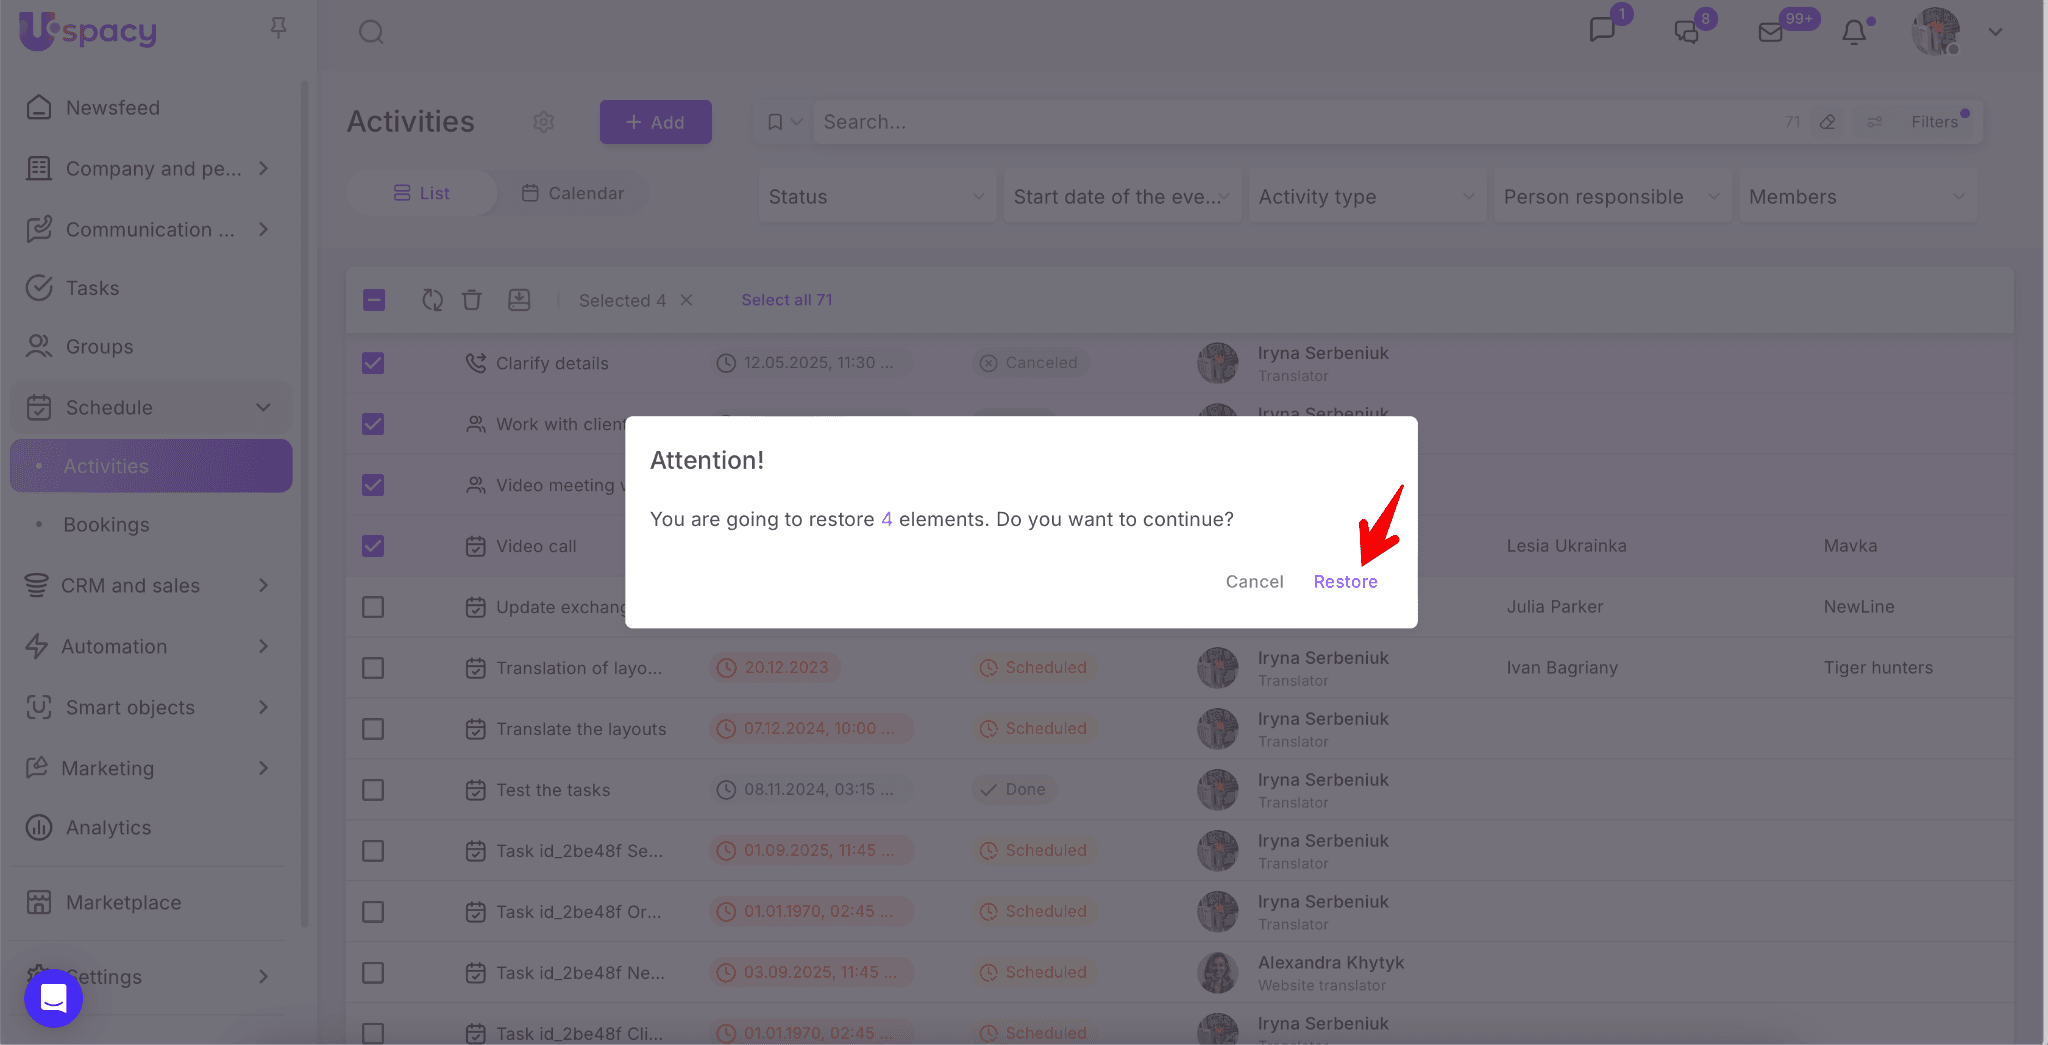Screen dimensions: 2048x1045
Task: Open the email inbox icon with 99+ badge
Action: (1771, 32)
